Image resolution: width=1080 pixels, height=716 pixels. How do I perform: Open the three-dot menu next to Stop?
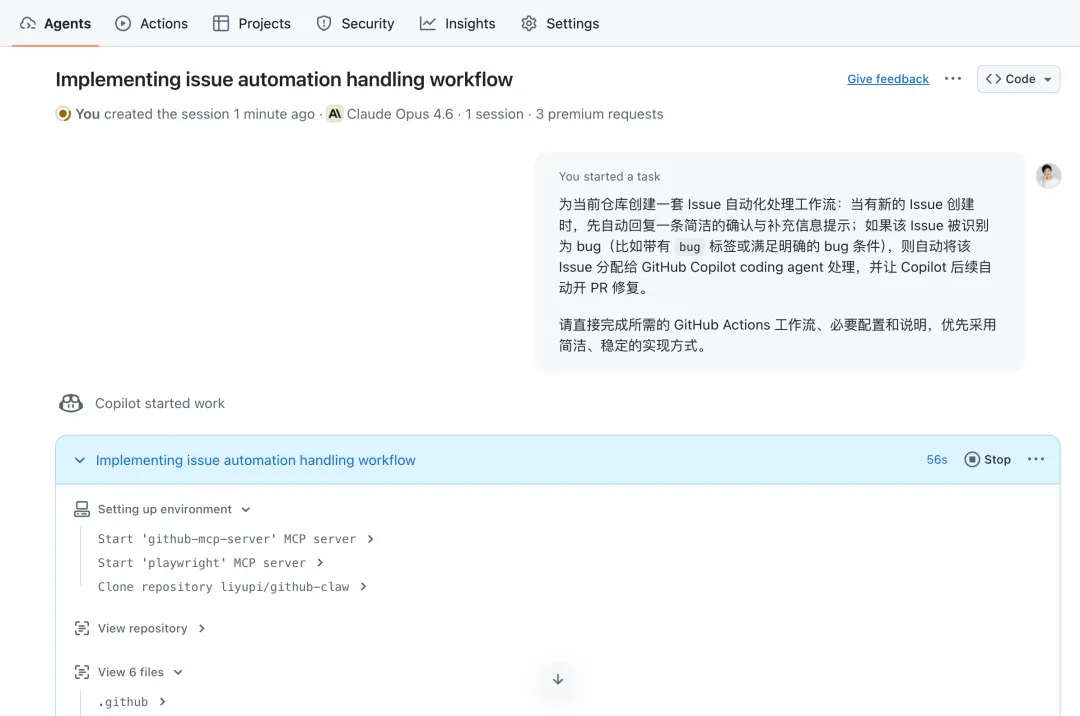[1036, 459]
